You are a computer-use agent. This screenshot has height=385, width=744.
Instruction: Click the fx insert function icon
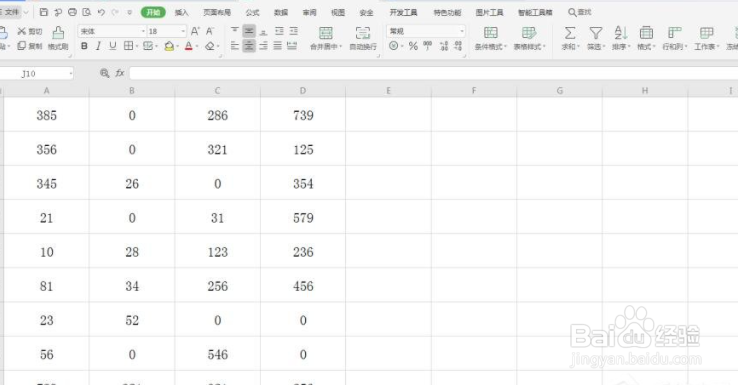click(x=120, y=73)
